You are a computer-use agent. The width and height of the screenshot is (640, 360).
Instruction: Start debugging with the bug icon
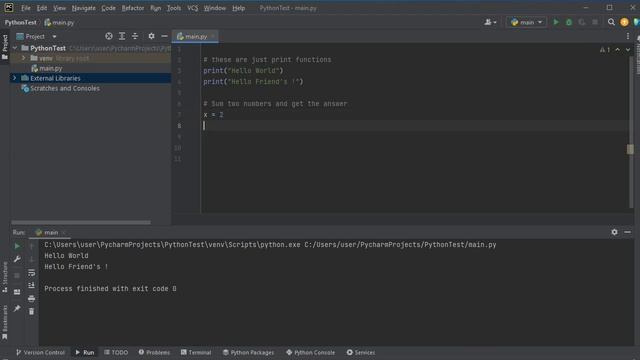pos(569,22)
